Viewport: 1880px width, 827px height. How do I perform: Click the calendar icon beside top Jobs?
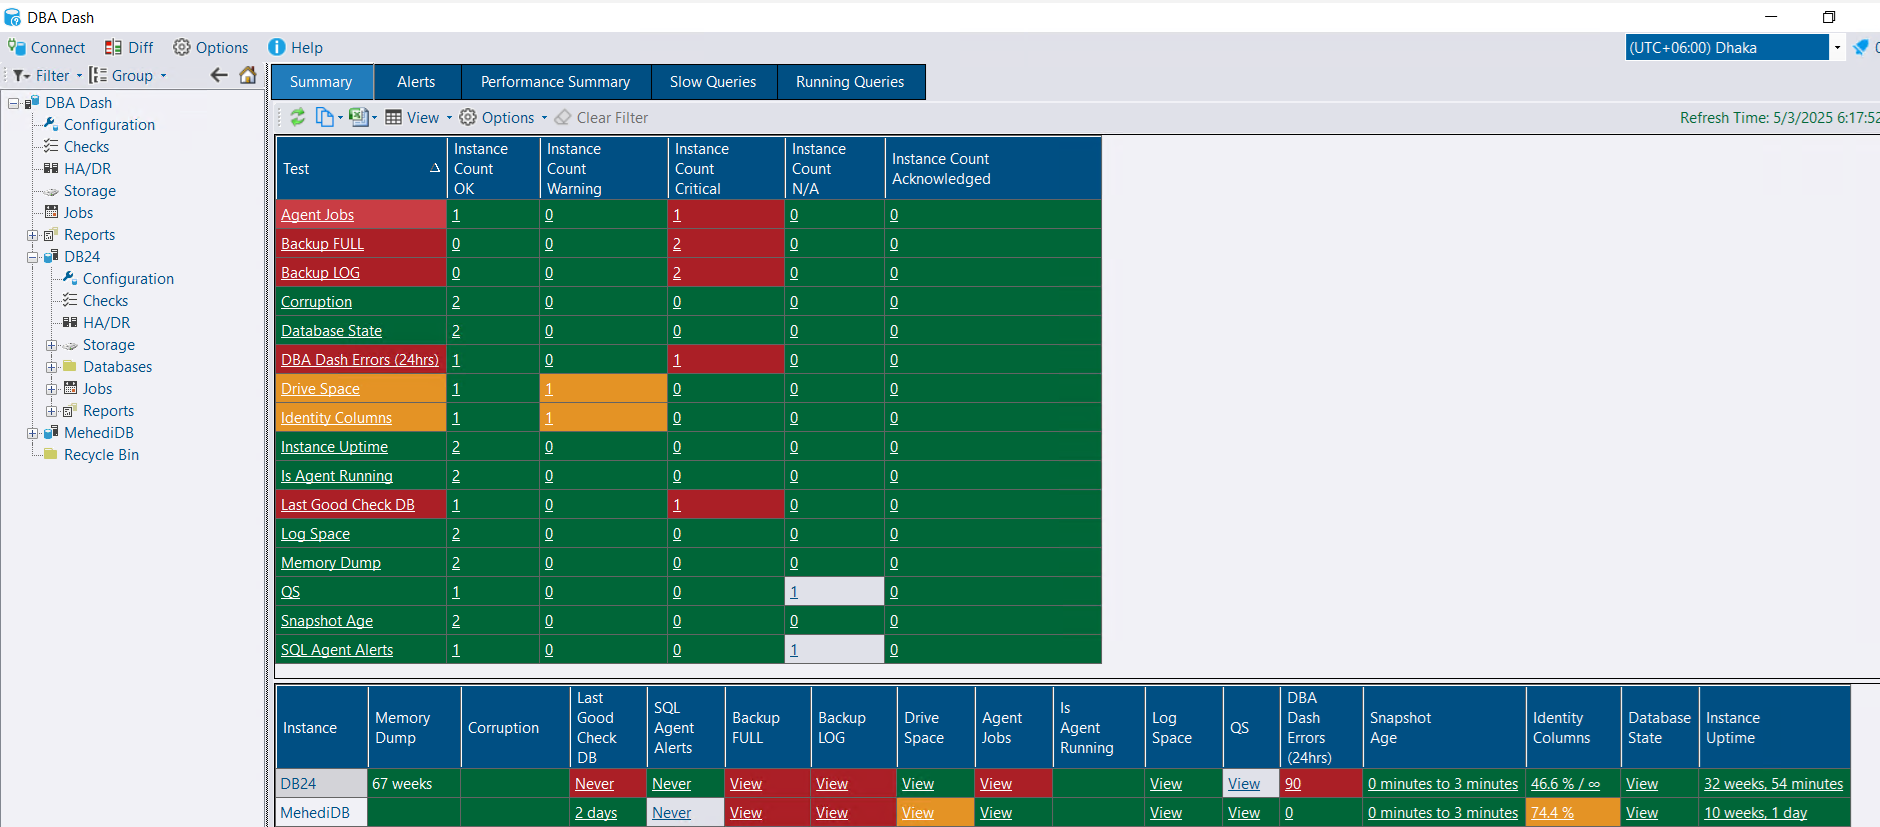(x=51, y=212)
